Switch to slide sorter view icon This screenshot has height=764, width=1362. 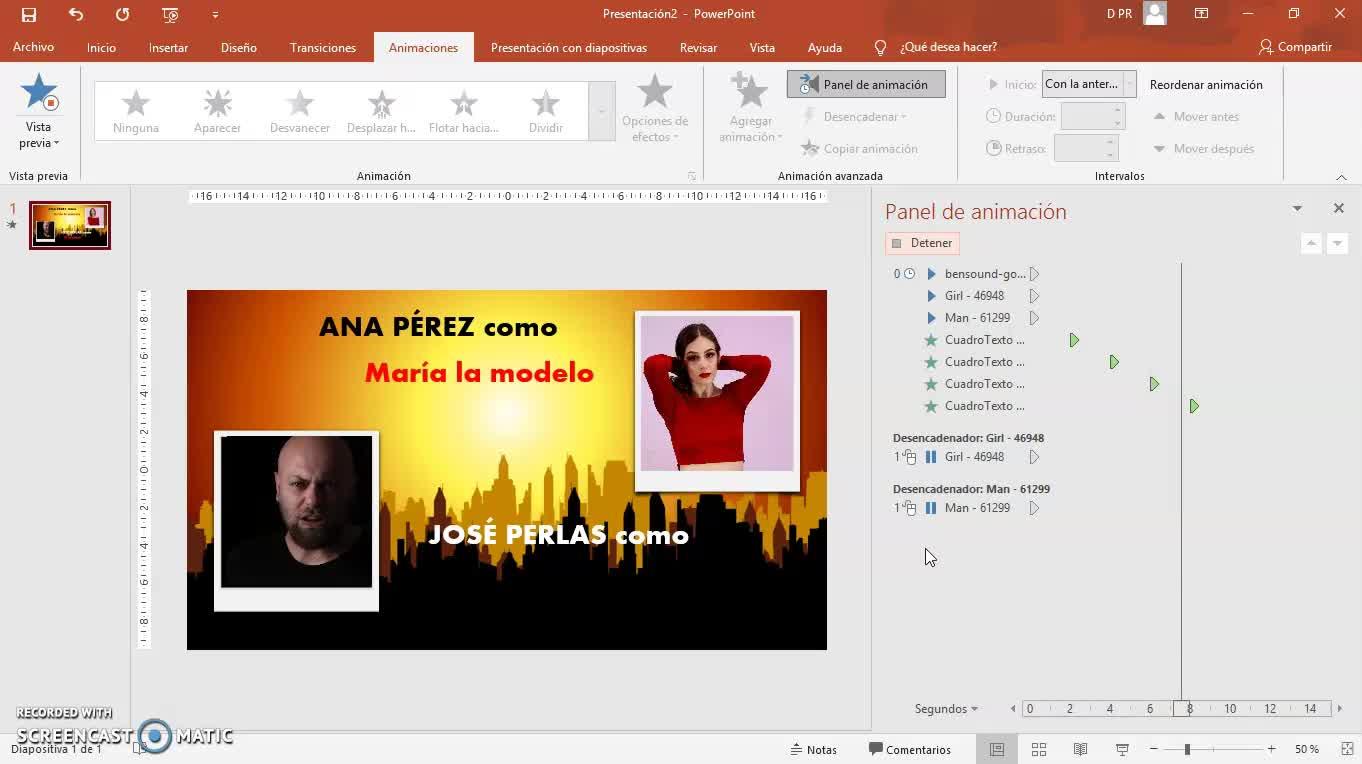1039,749
